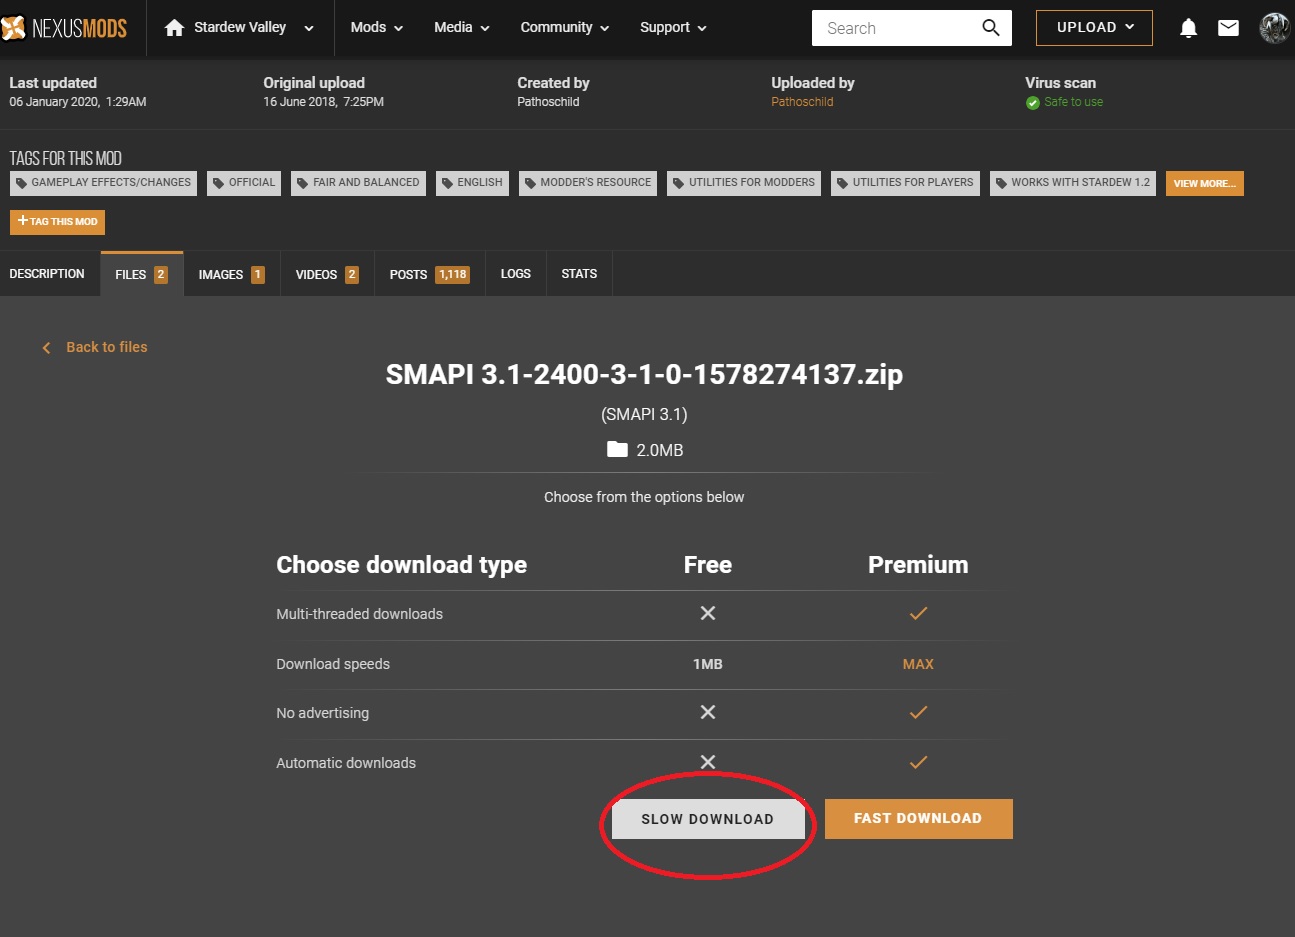Open the Media dropdown menu
The image size is (1295, 937).
pyautogui.click(x=462, y=27)
